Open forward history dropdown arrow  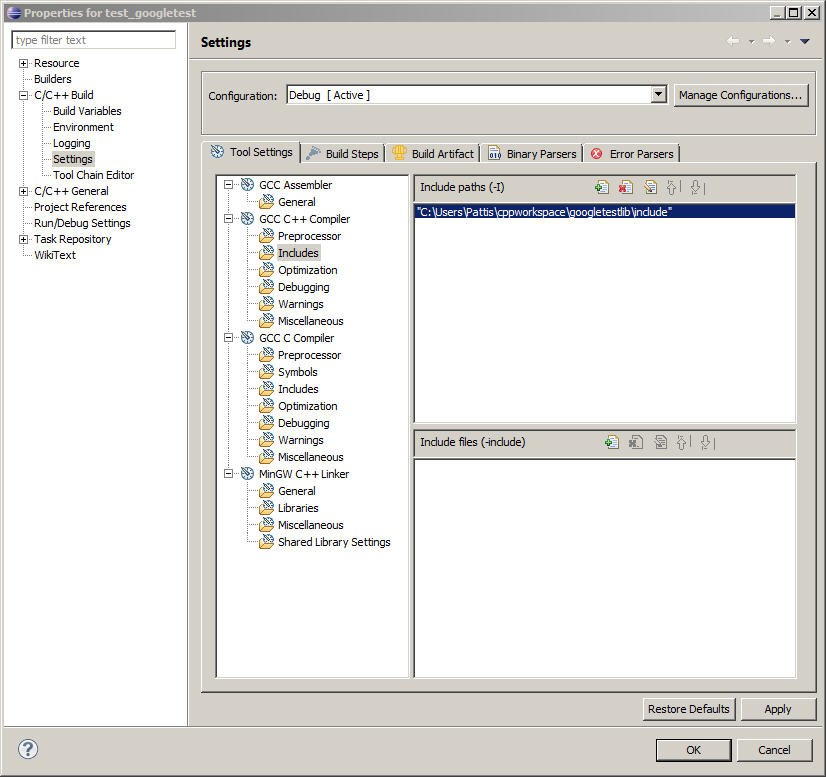[x=788, y=42]
